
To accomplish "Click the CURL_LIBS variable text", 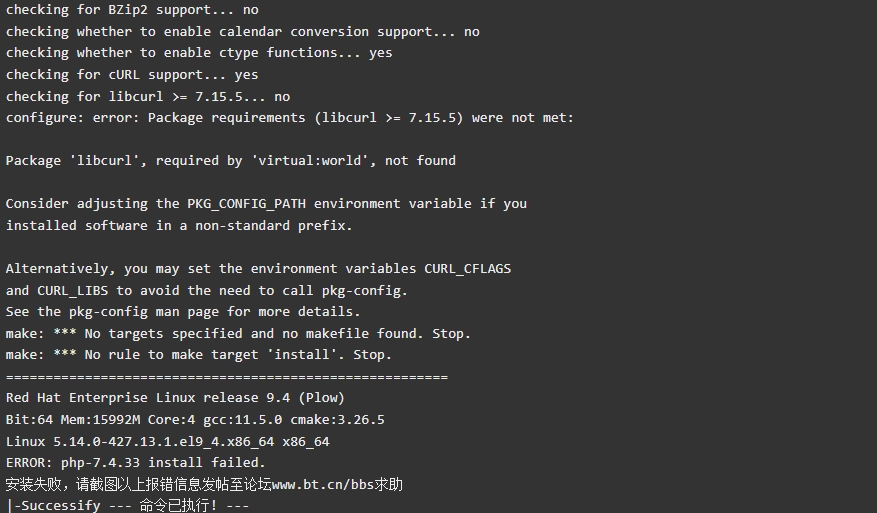I will [x=73, y=291].
